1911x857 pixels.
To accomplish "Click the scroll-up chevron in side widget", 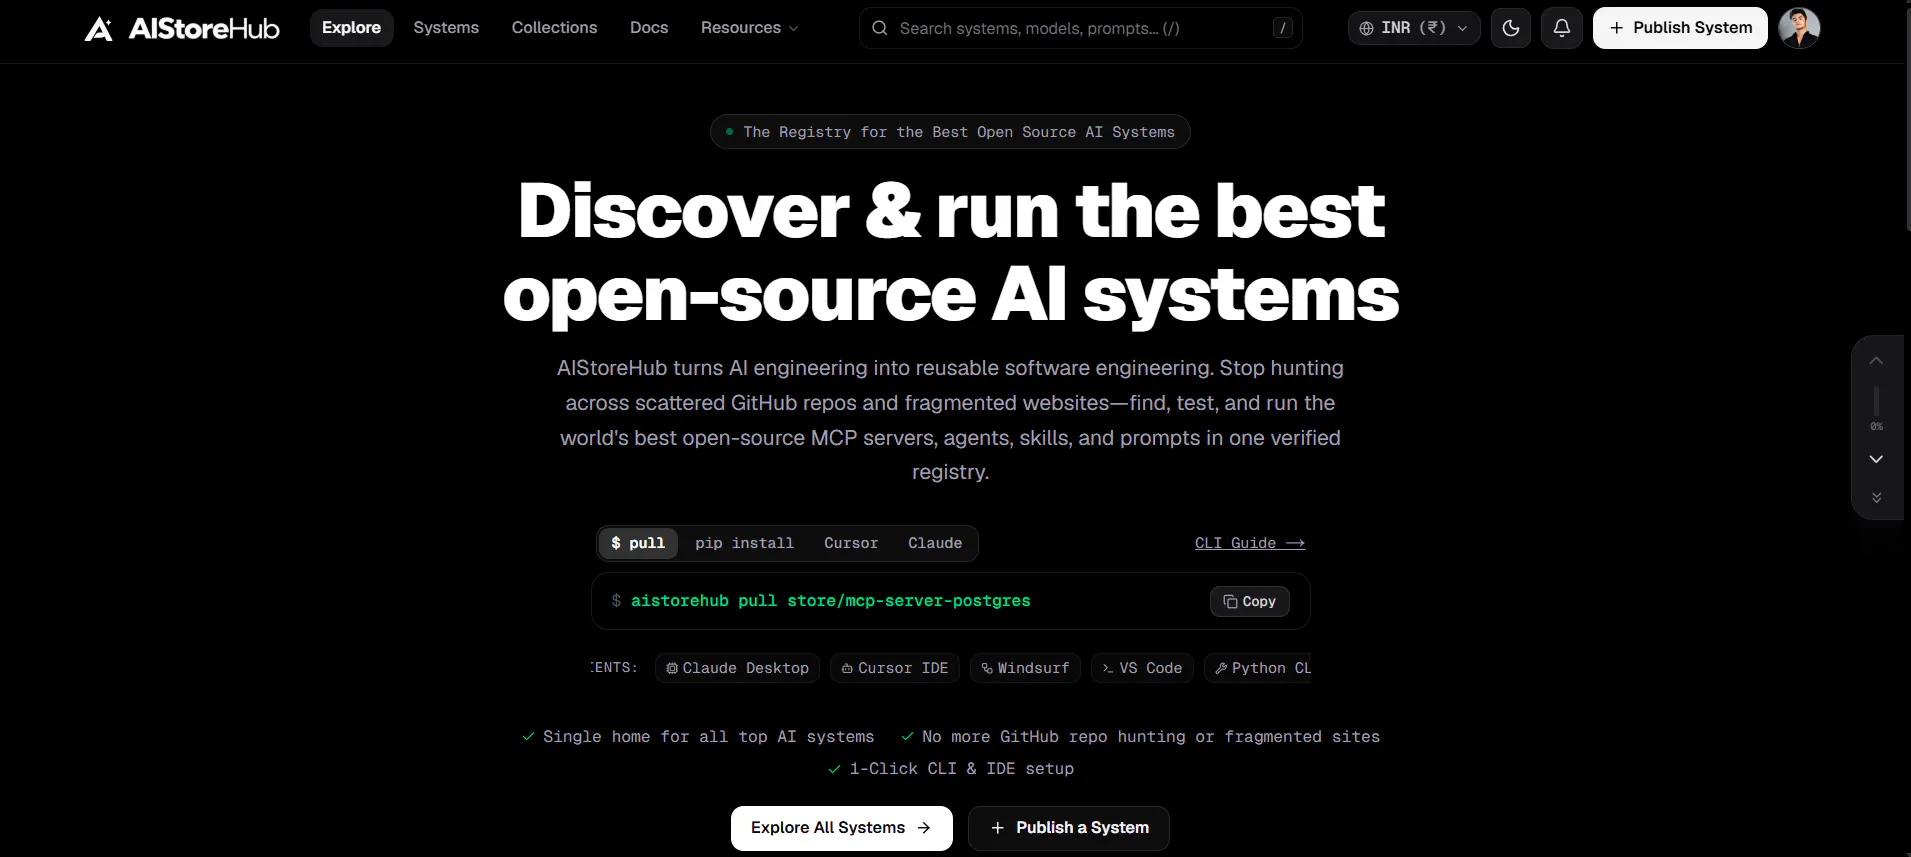I will 1877,360.
